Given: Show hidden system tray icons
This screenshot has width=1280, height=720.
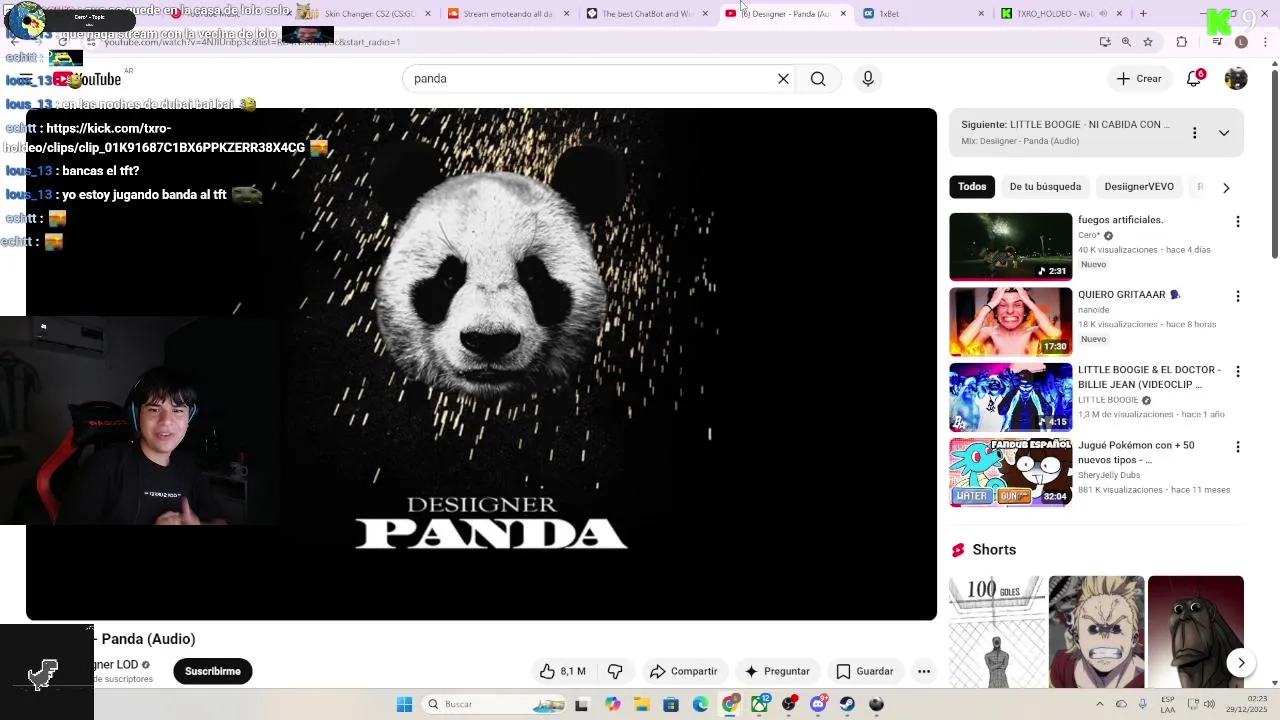Looking at the screenshot, I should tap(1100, 704).
